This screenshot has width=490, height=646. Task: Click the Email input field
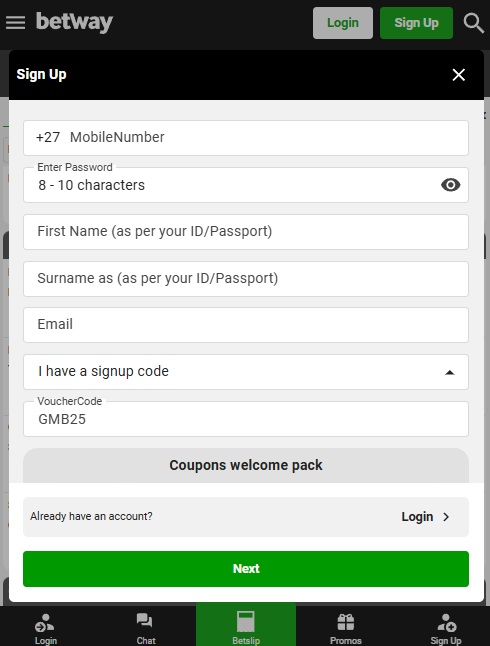pyautogui.click(x=246, y=325)
